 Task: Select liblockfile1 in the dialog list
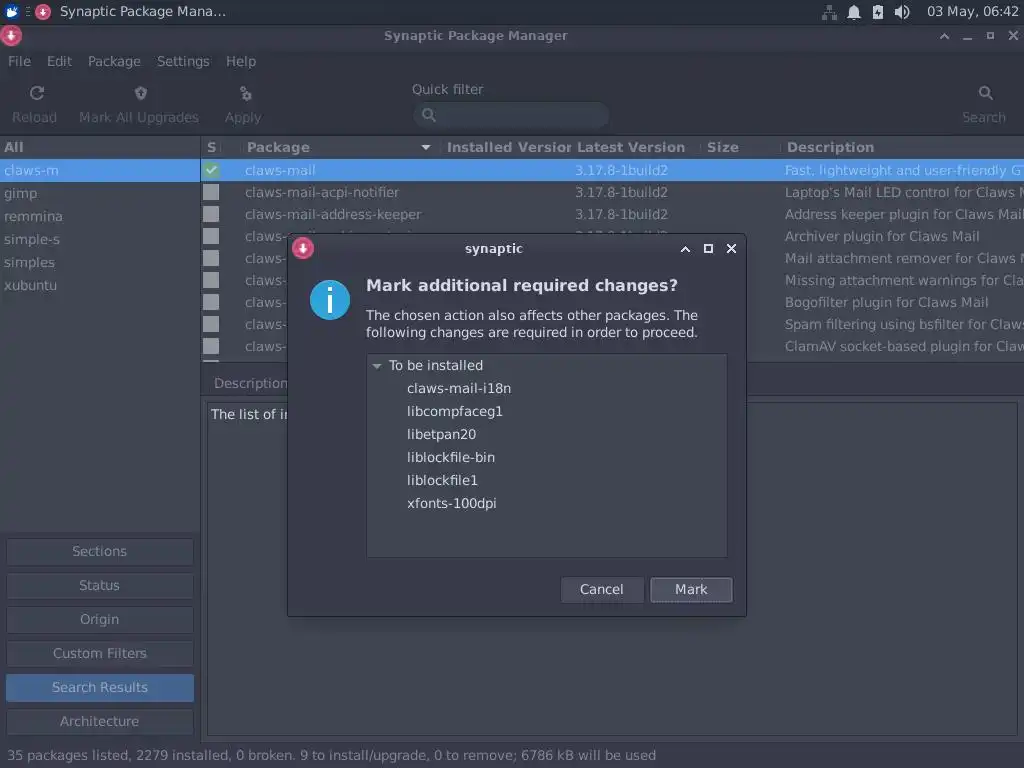pos(442,481)
